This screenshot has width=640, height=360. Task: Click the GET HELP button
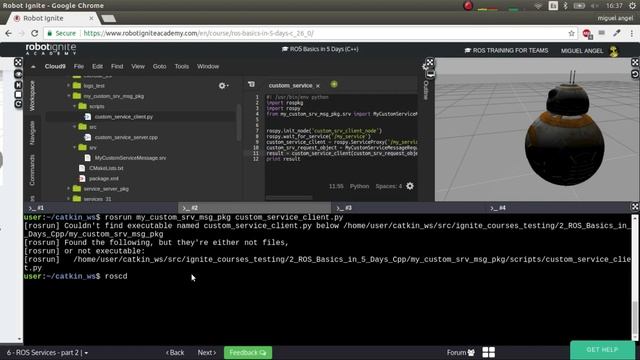[x=602, y=350]
